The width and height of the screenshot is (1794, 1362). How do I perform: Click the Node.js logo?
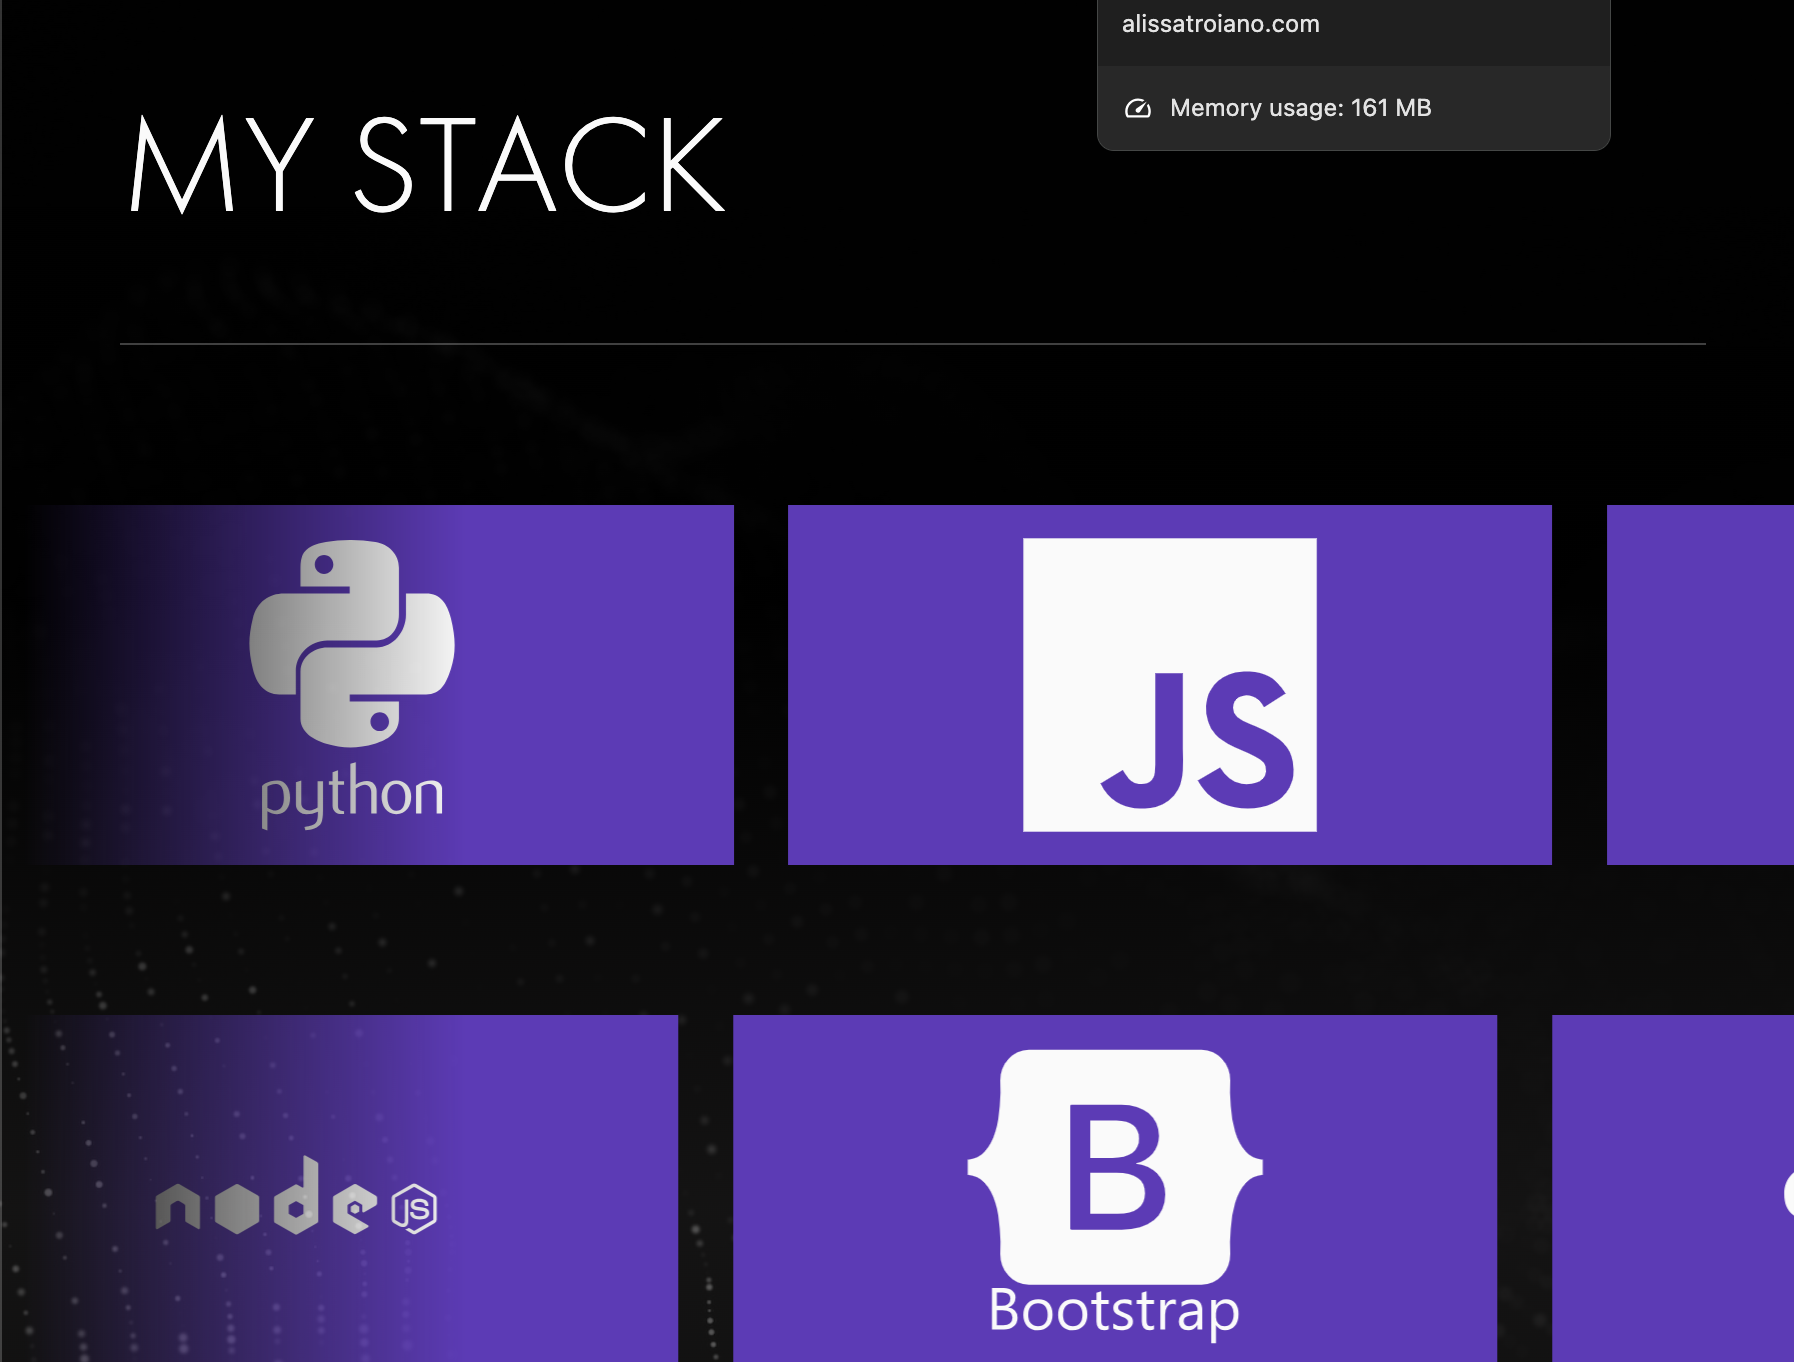296,1196
